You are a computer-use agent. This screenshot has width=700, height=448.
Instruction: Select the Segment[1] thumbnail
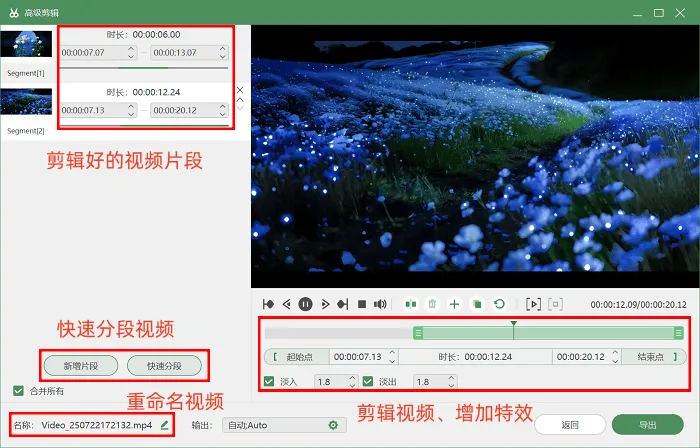tap(26, 44)
